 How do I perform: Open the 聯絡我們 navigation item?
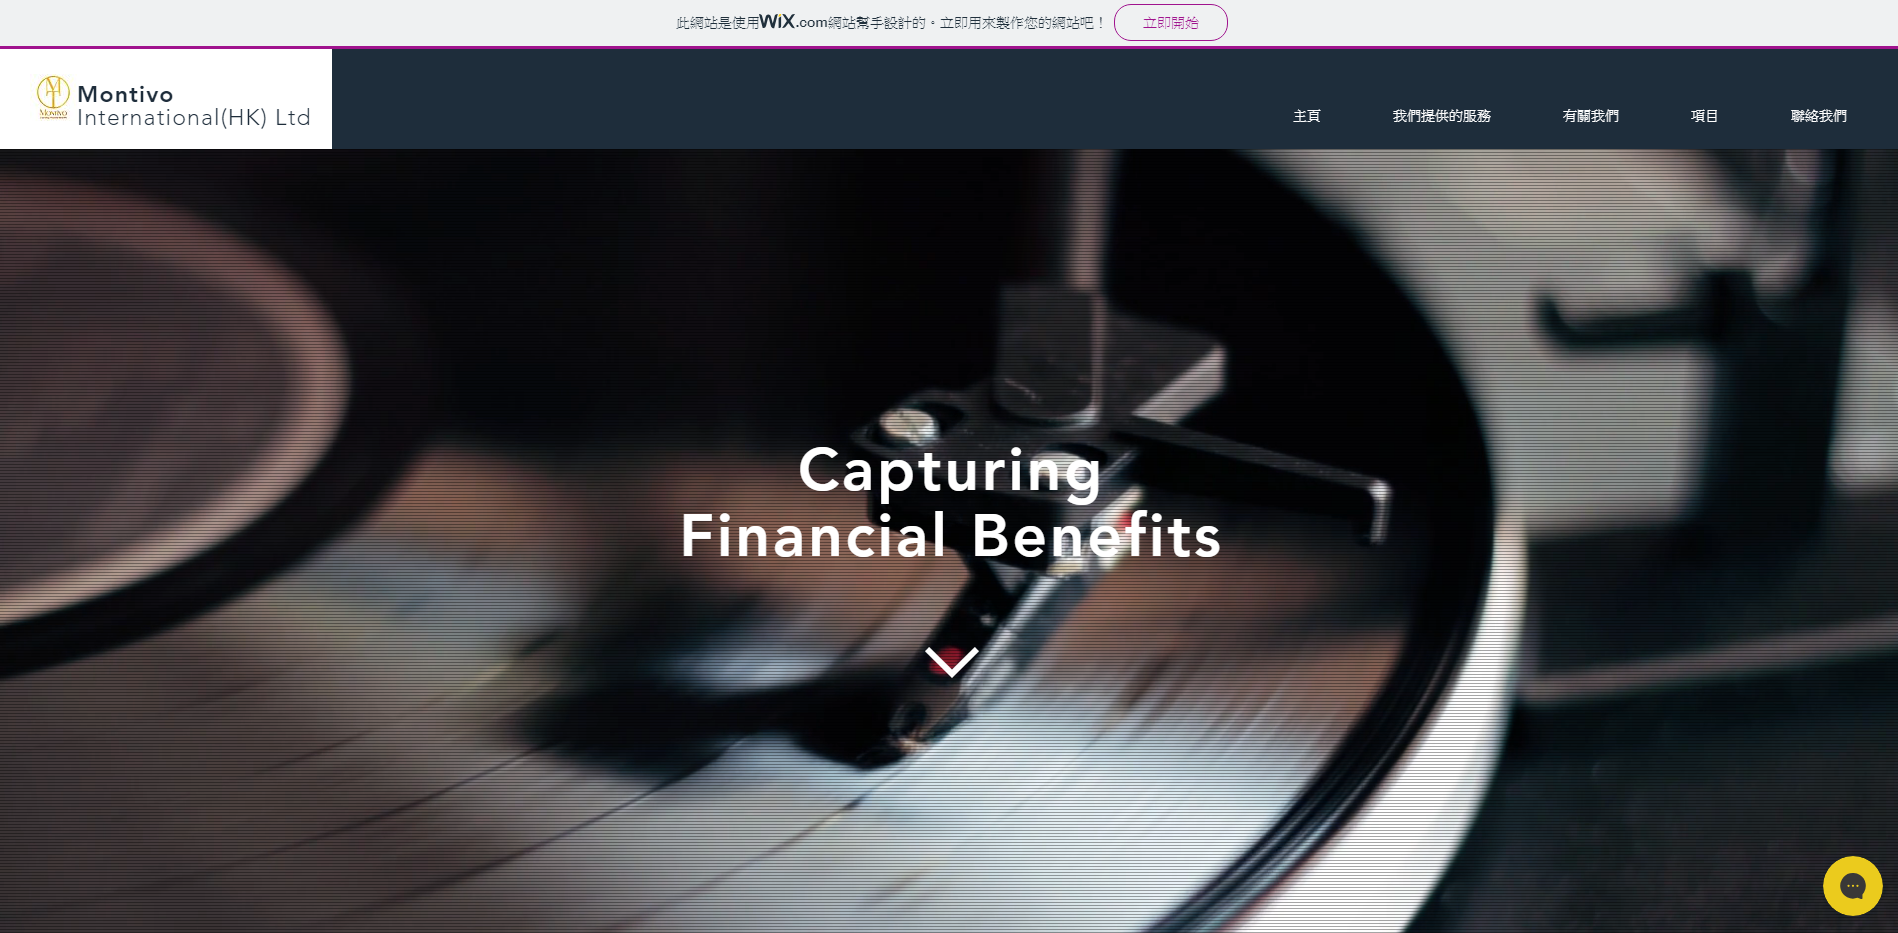(1818, 116)
